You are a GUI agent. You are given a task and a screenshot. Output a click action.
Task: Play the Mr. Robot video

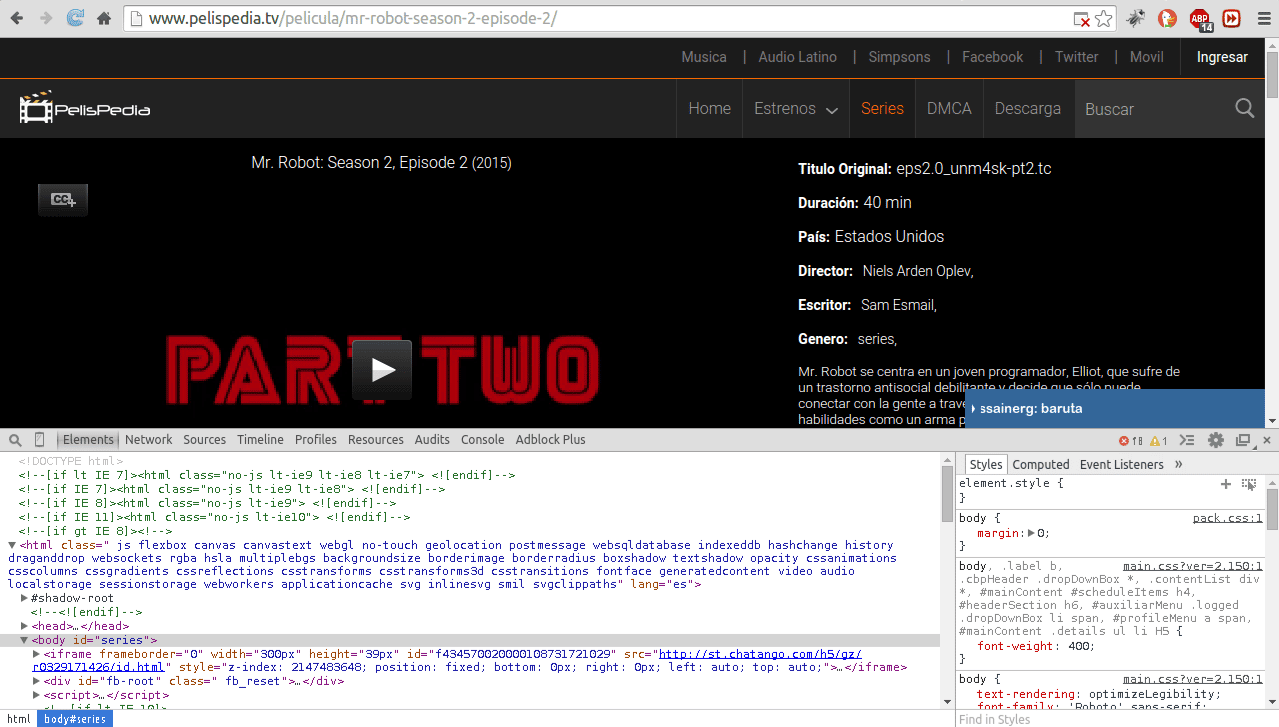coord(382,370)
